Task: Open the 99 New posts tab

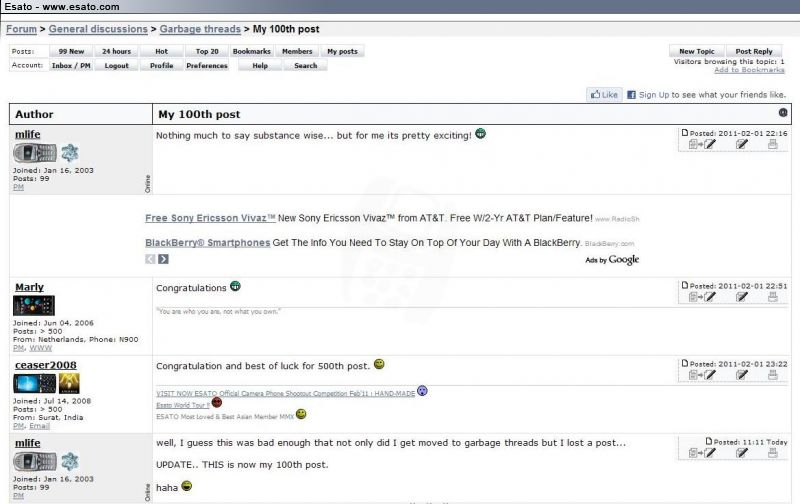Action: (x=71, y=52)
